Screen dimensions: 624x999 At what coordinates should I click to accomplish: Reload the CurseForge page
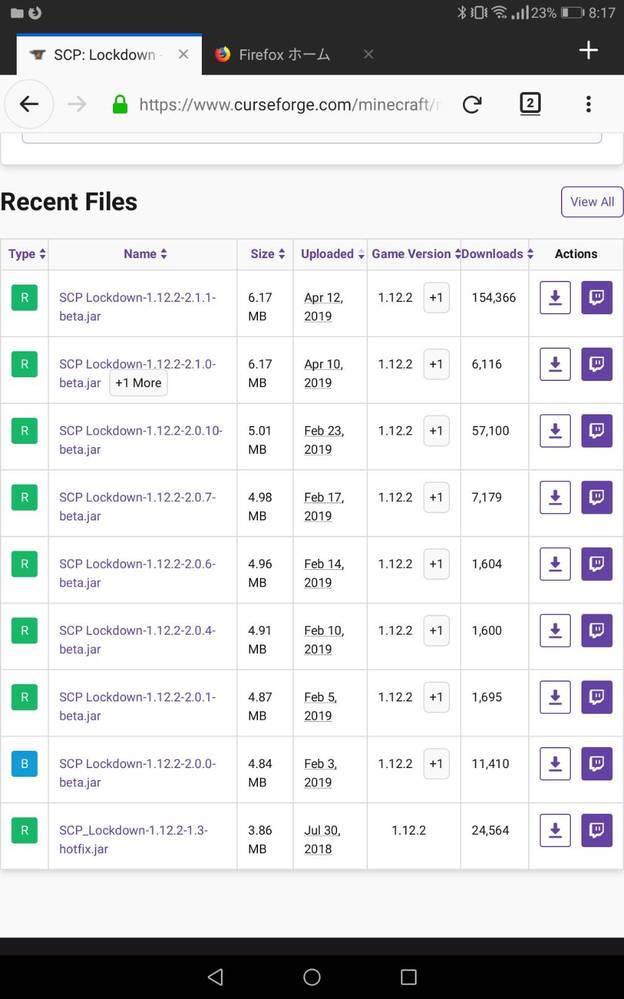tap(472, 104)
